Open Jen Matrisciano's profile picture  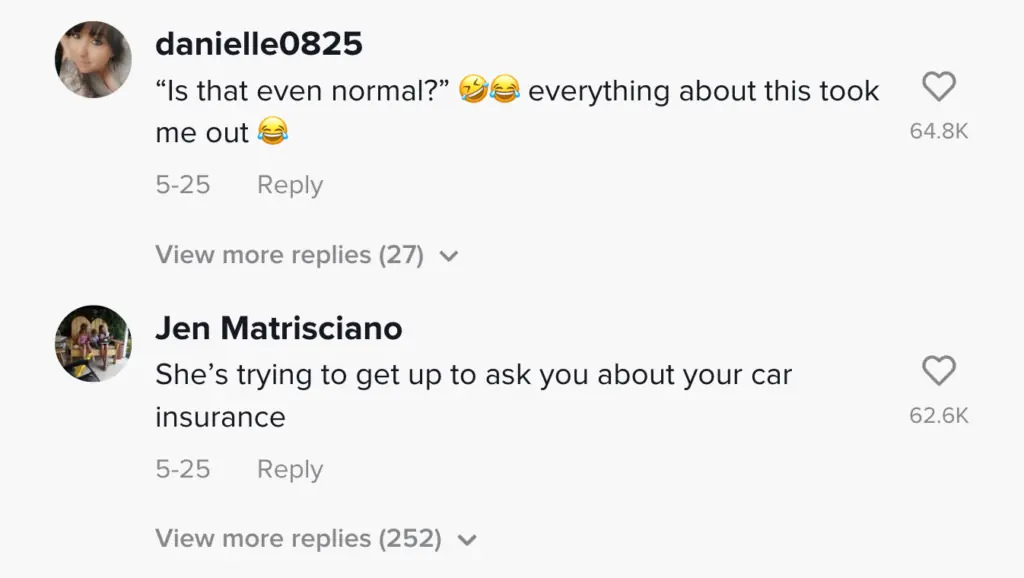click(x=93, y=343)
